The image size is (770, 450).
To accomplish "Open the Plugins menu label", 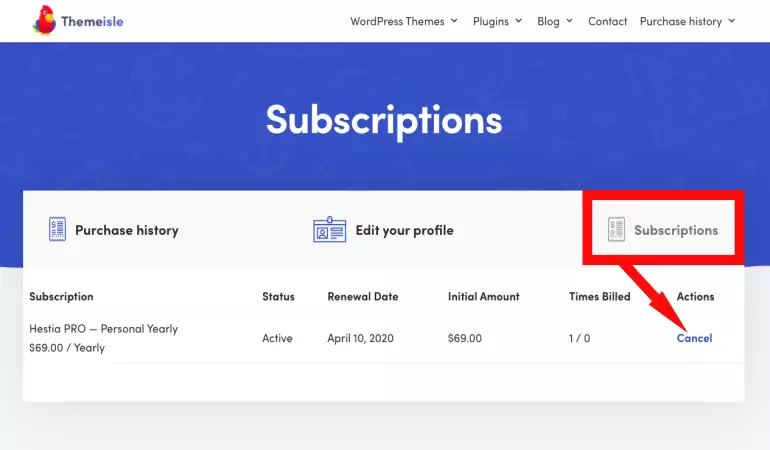I will click(489, 21).
